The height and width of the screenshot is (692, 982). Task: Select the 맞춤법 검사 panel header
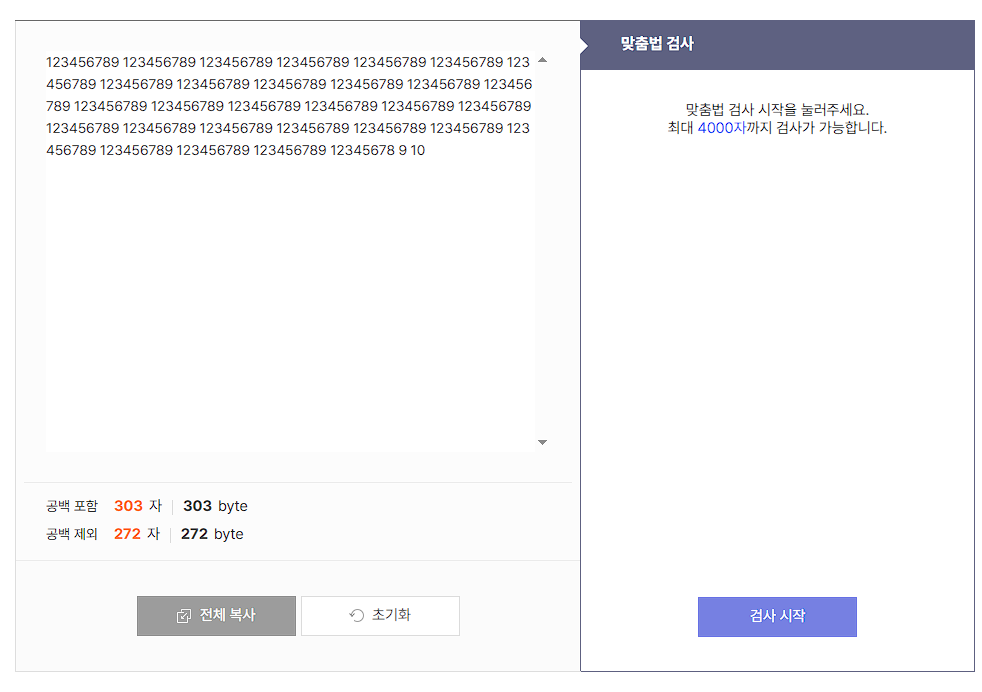tap(777, 44)
